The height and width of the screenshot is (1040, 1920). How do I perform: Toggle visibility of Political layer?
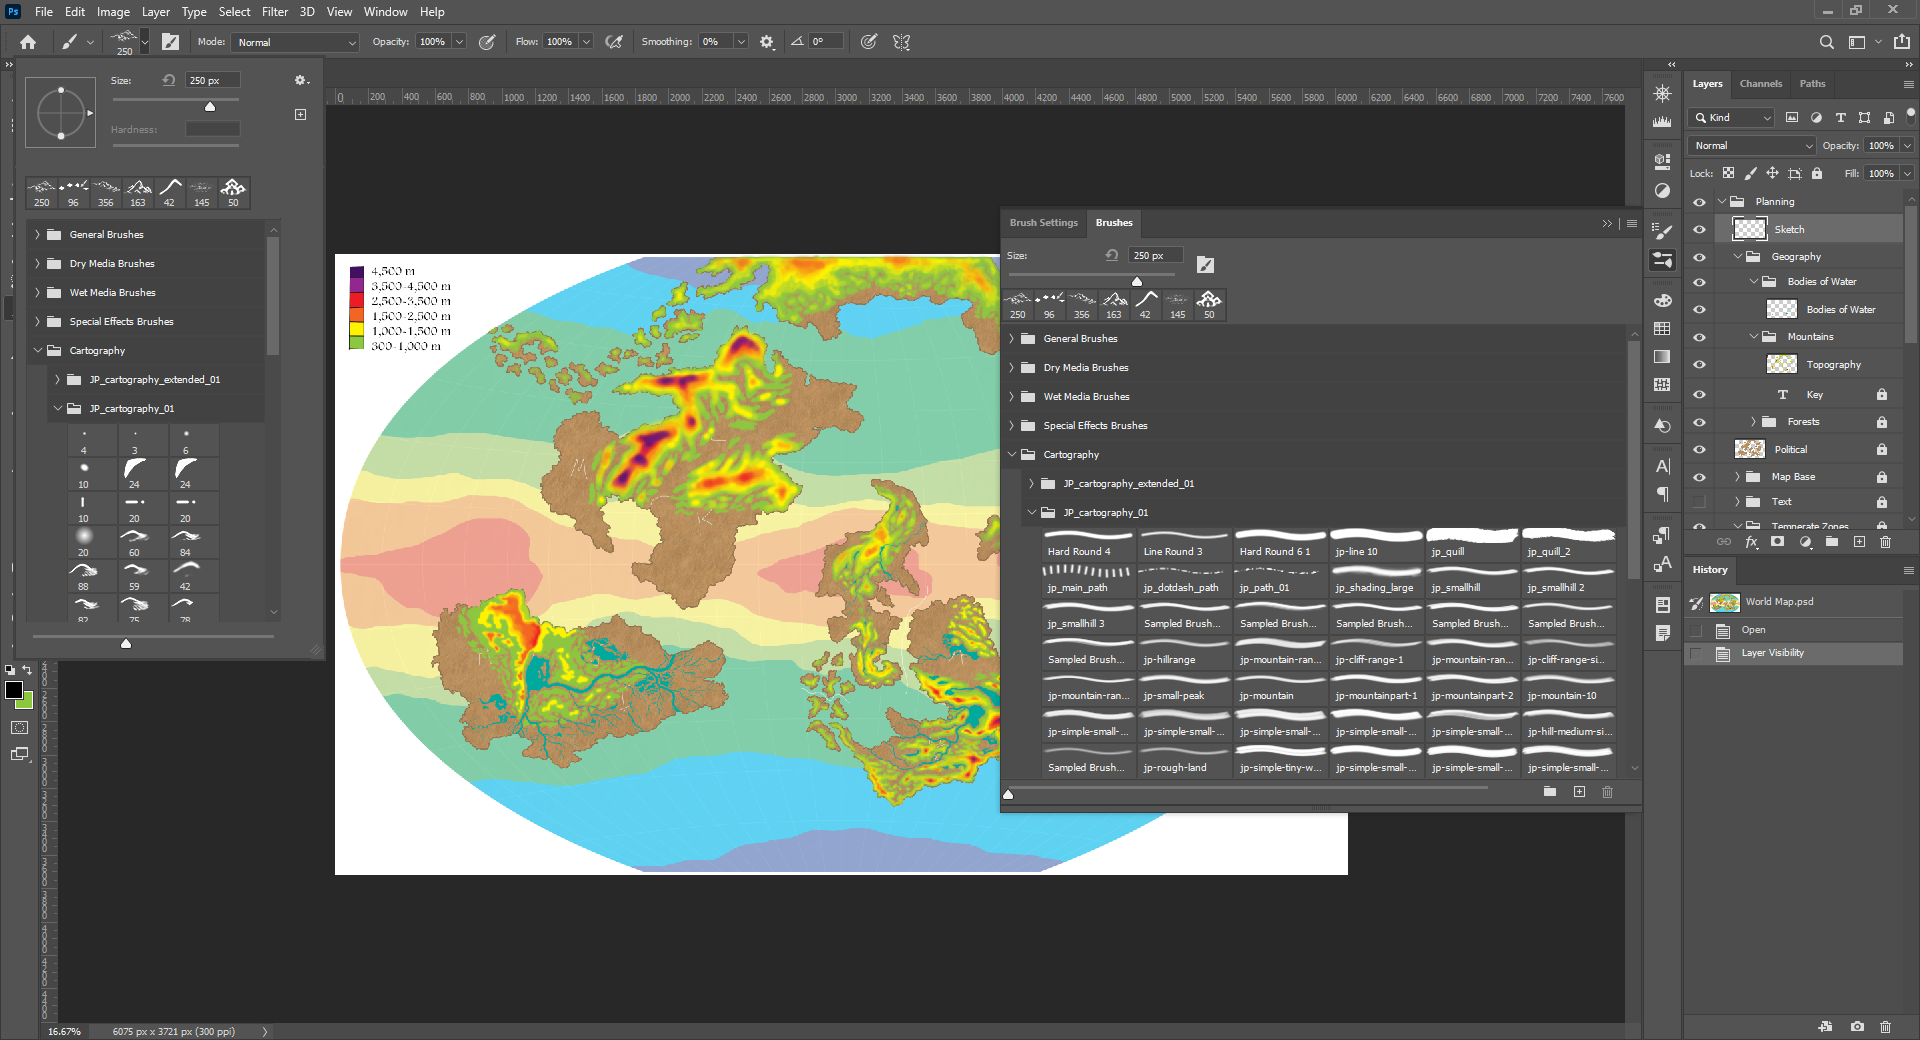click(x=1699, y=450)
